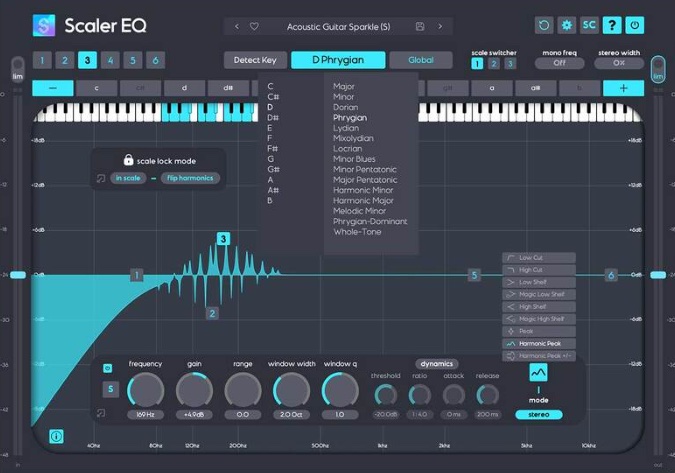Open help with the question mark icon
Image resolution: width=675 pixels, height=473 pixels.
coord(612,25)
